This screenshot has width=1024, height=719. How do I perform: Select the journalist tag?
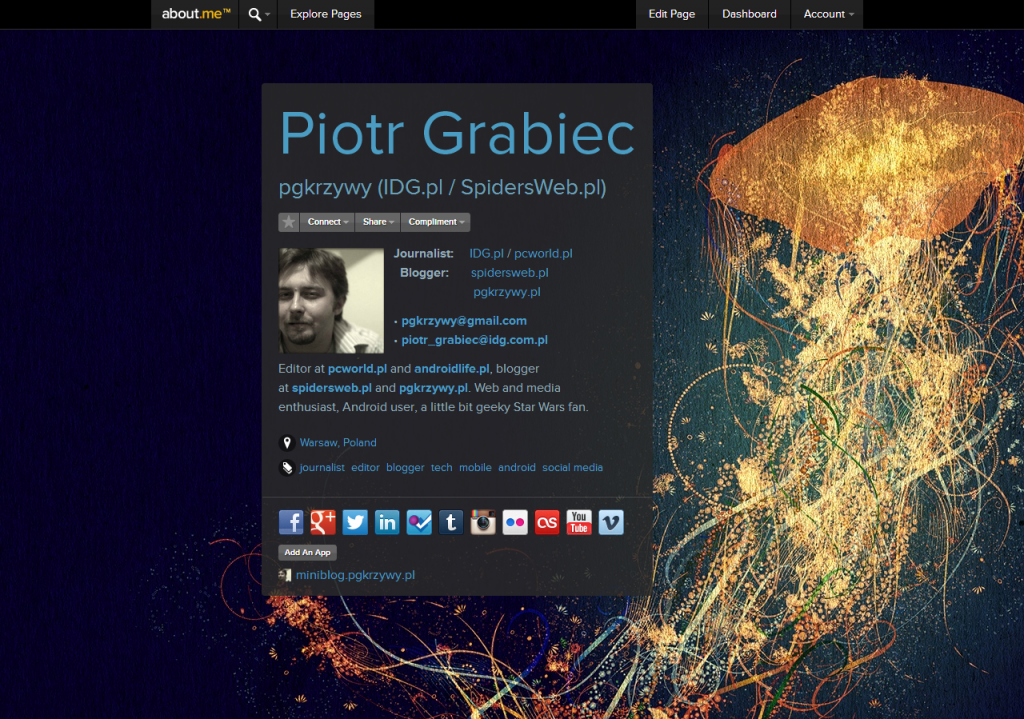(x=322, y=468)
